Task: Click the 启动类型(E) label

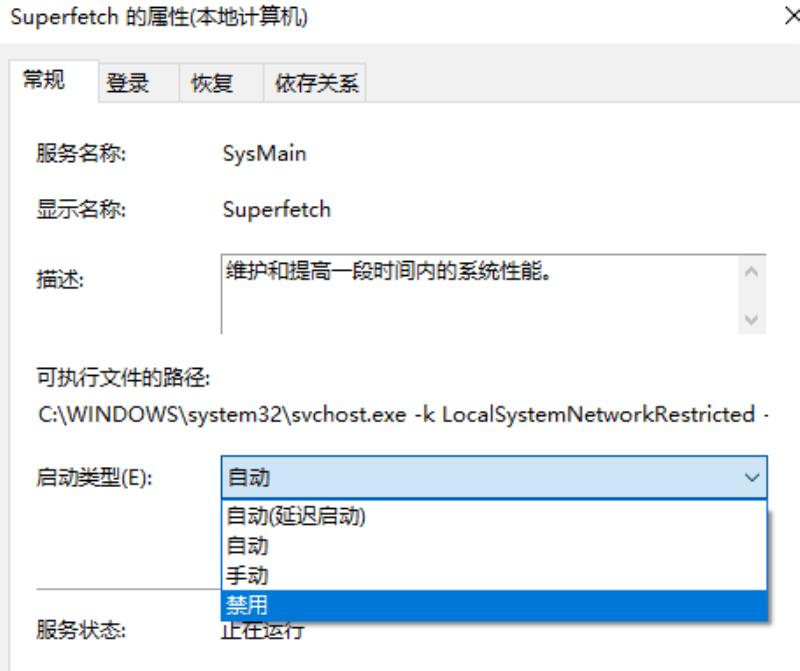Action: (x=94, y=478)
